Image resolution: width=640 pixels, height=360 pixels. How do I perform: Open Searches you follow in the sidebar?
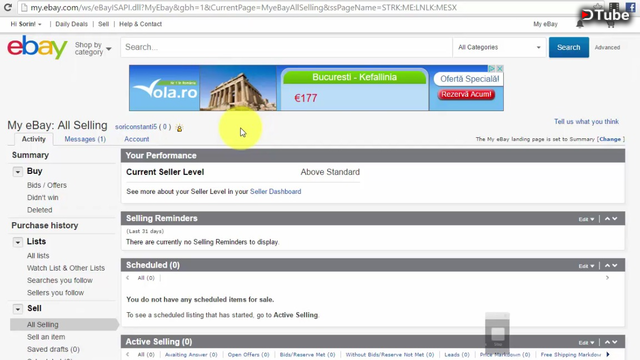60,280
